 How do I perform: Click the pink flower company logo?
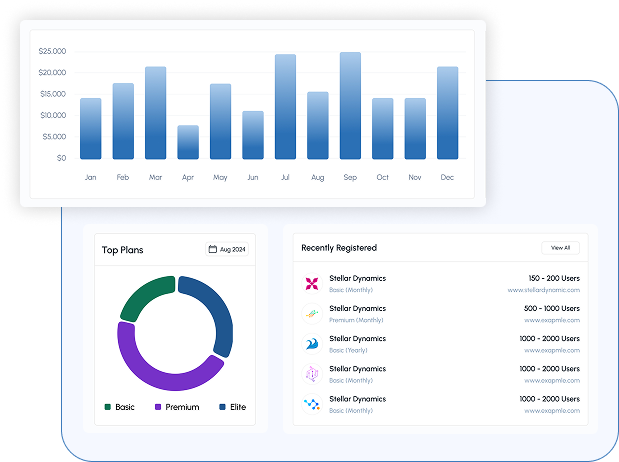[311, 283]
